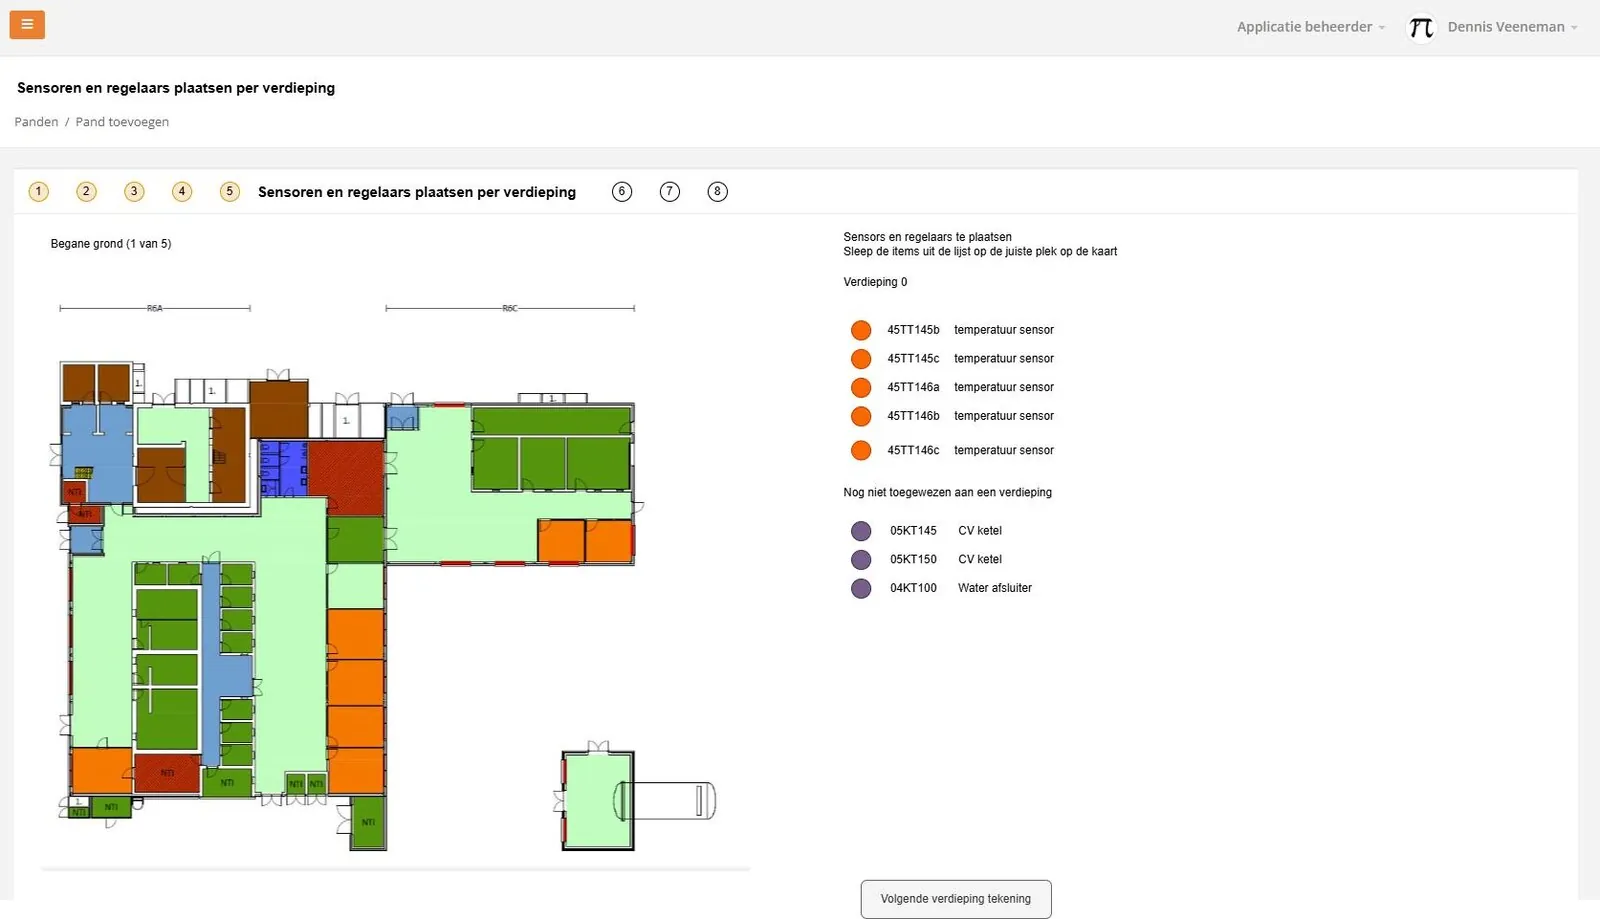Viewport: 1600px width, 919px height.
Task: Open the orange hamburger menu
Action: tap(27, 24)
